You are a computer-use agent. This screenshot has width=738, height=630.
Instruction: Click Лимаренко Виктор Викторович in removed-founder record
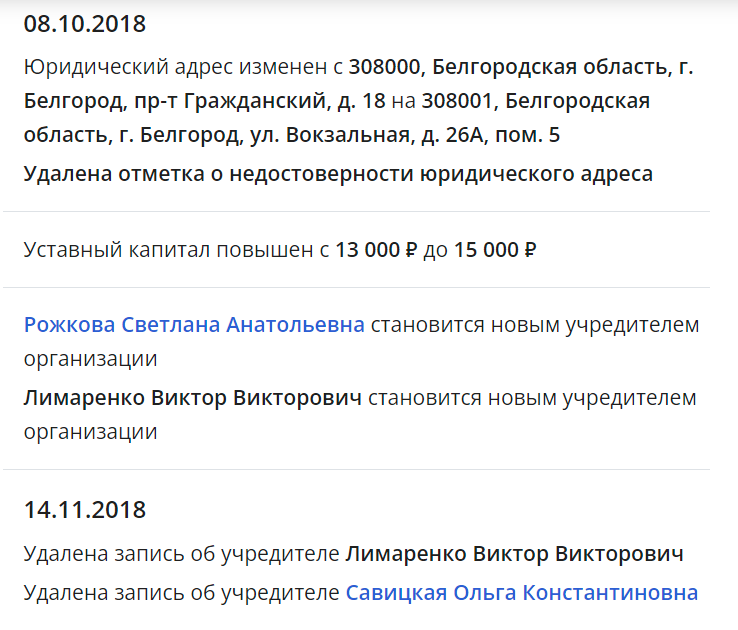(514, 554)
